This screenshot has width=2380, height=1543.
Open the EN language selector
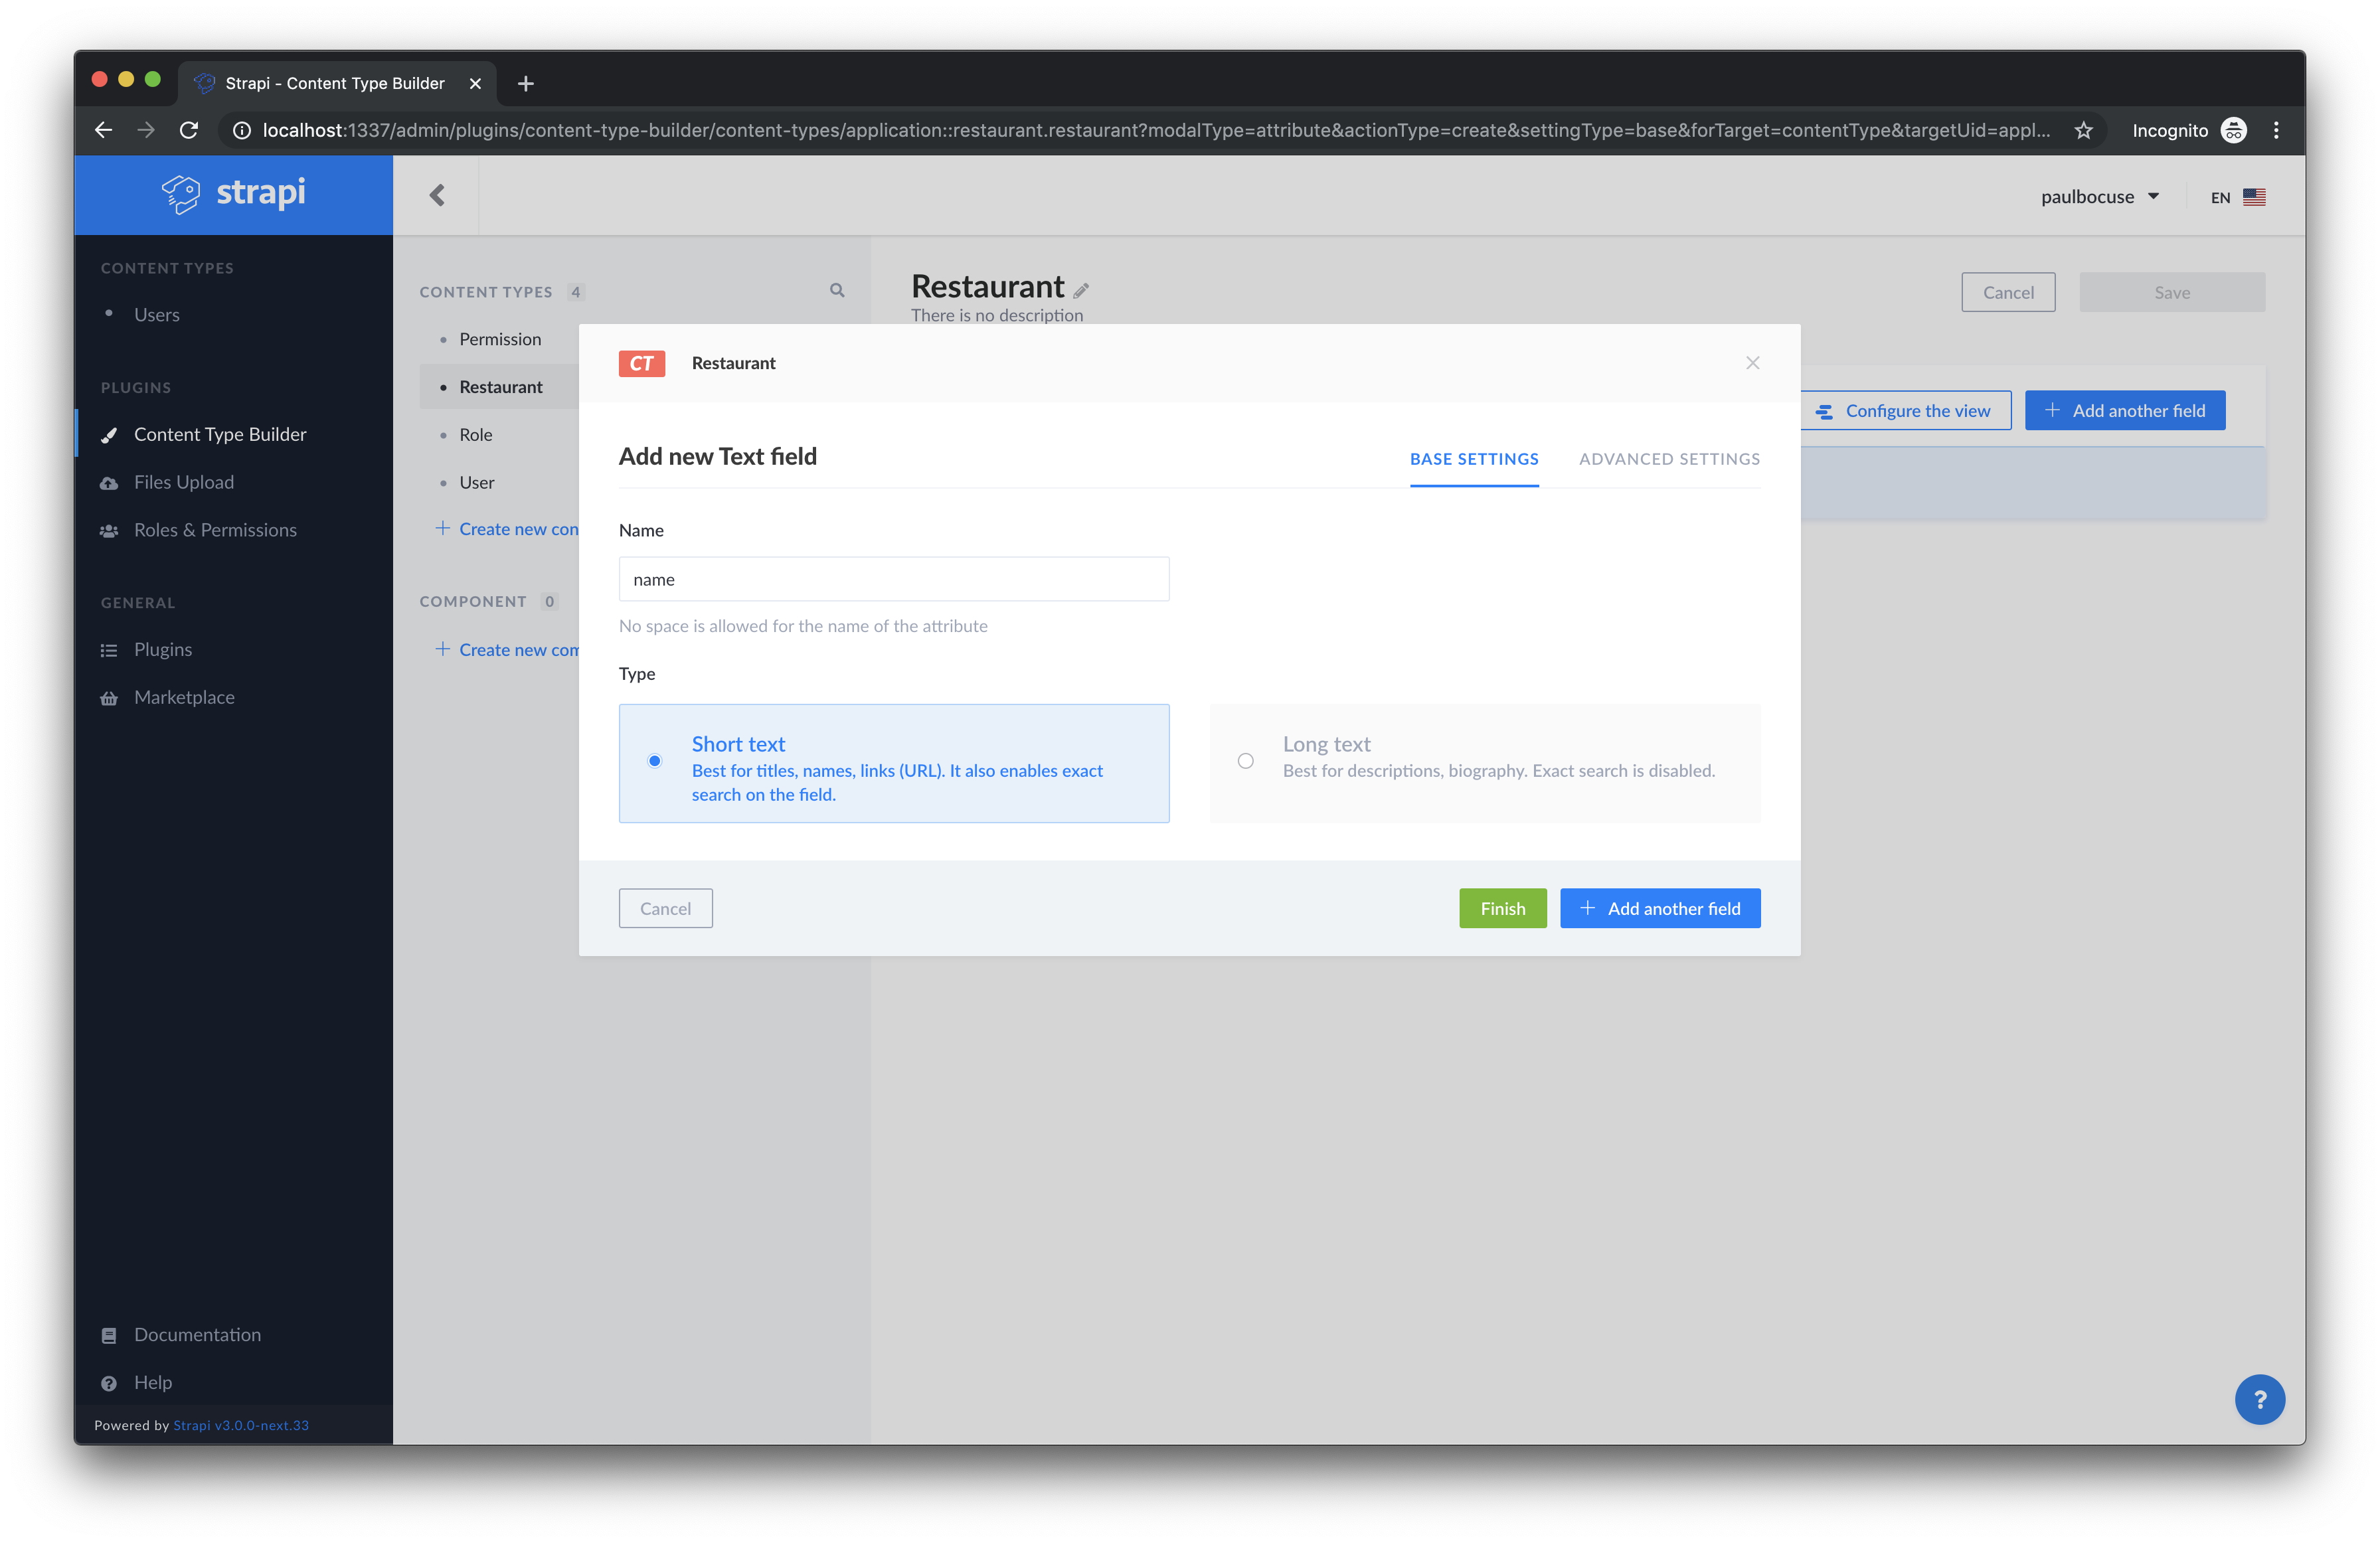2237,197
